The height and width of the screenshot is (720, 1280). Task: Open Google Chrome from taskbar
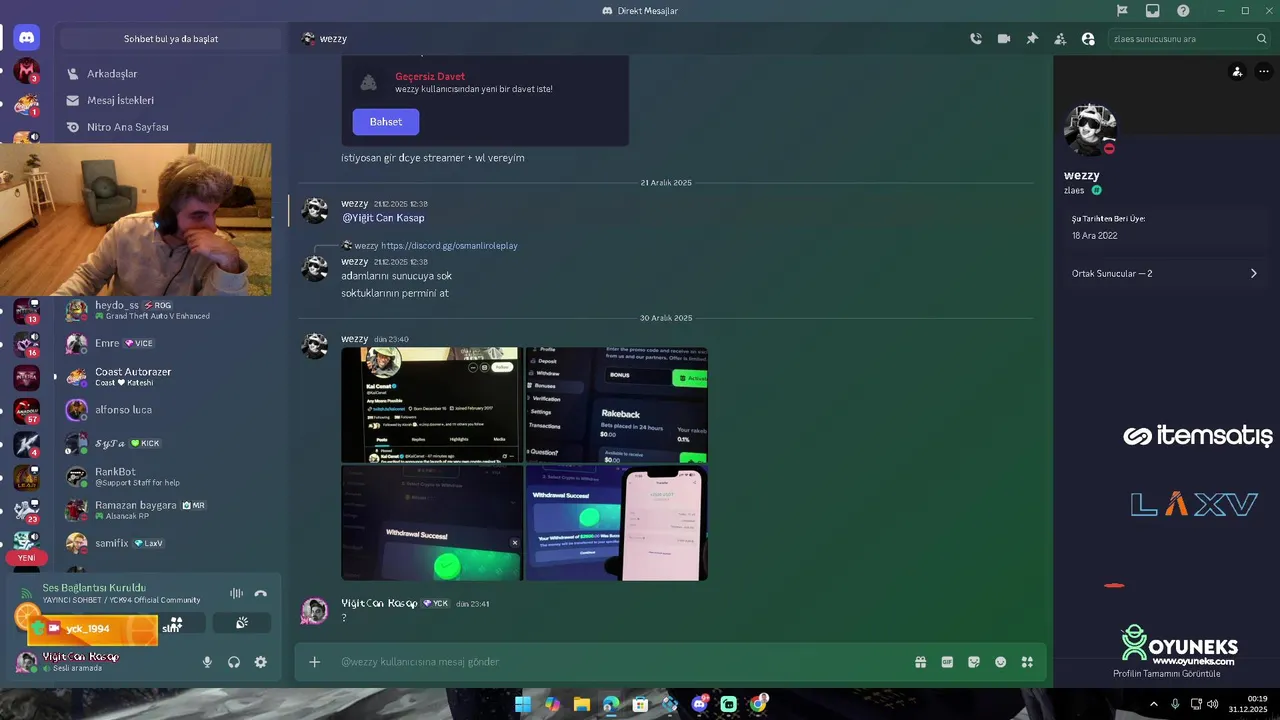click(758, 704)
